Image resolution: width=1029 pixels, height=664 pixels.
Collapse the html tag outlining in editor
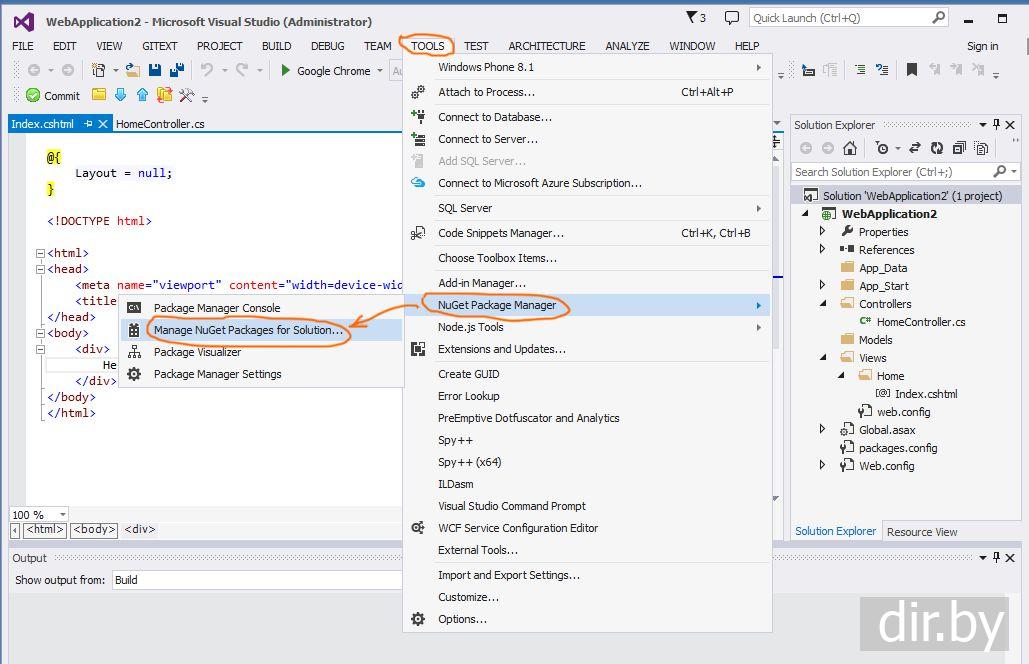[x=40, y=253]
